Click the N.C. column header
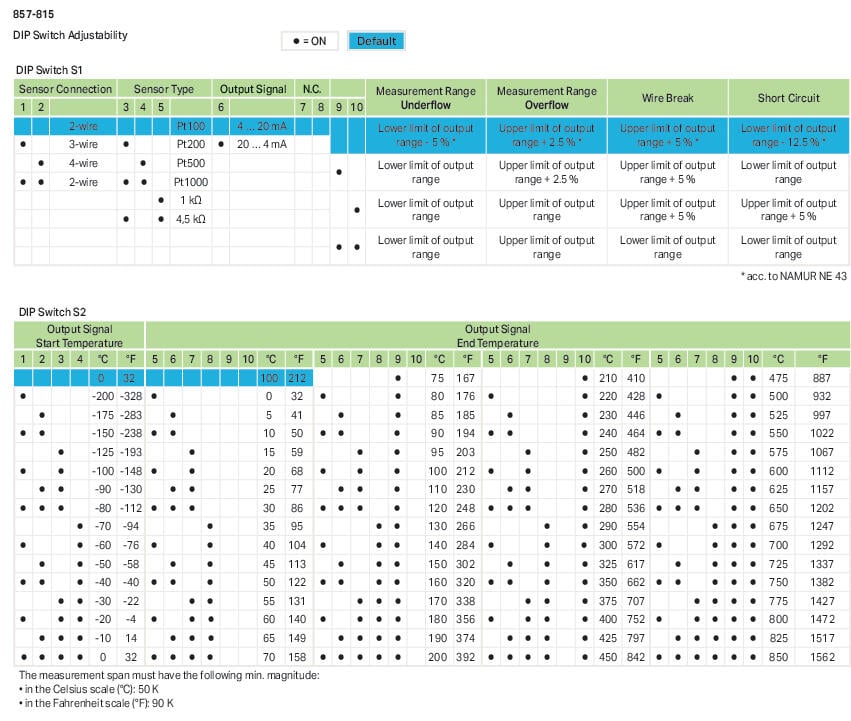This screenshot has height=721, width=851. [x=312, y=89]
